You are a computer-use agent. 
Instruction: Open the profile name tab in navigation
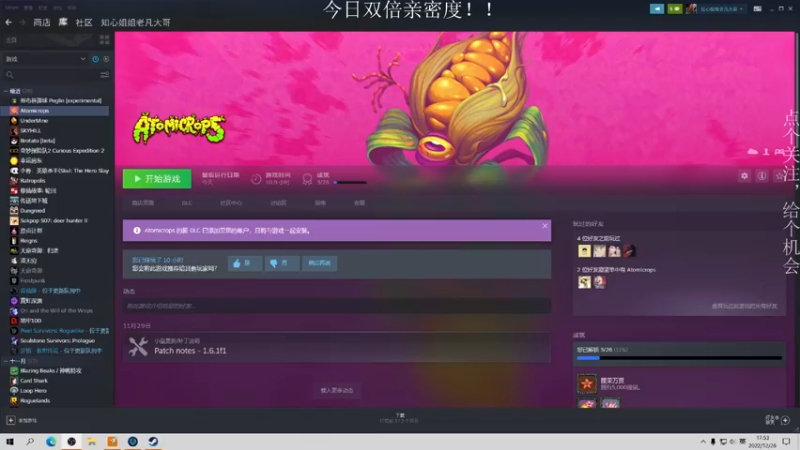coord(135,22)
